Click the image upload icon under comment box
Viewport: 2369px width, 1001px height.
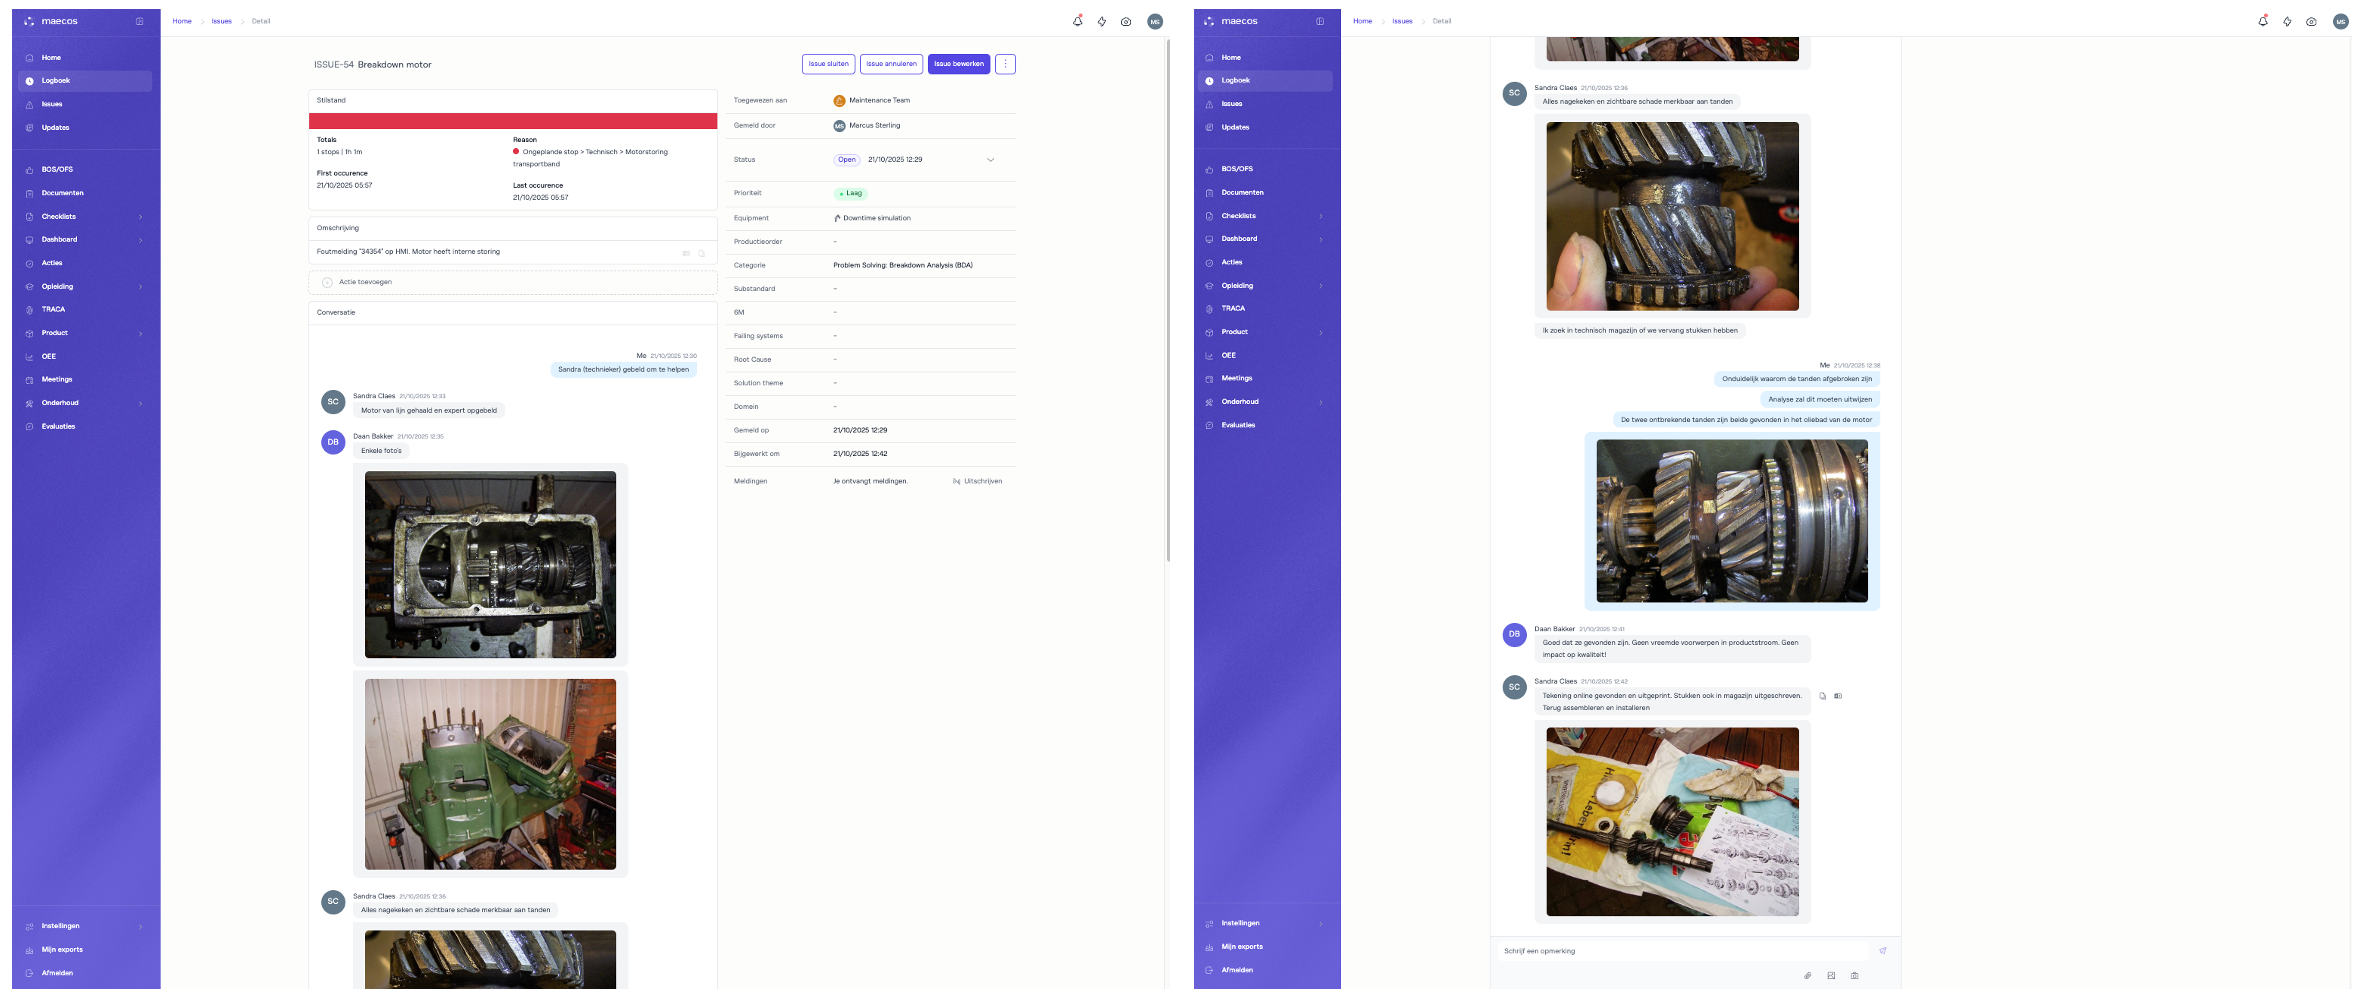pos(1831,976)
